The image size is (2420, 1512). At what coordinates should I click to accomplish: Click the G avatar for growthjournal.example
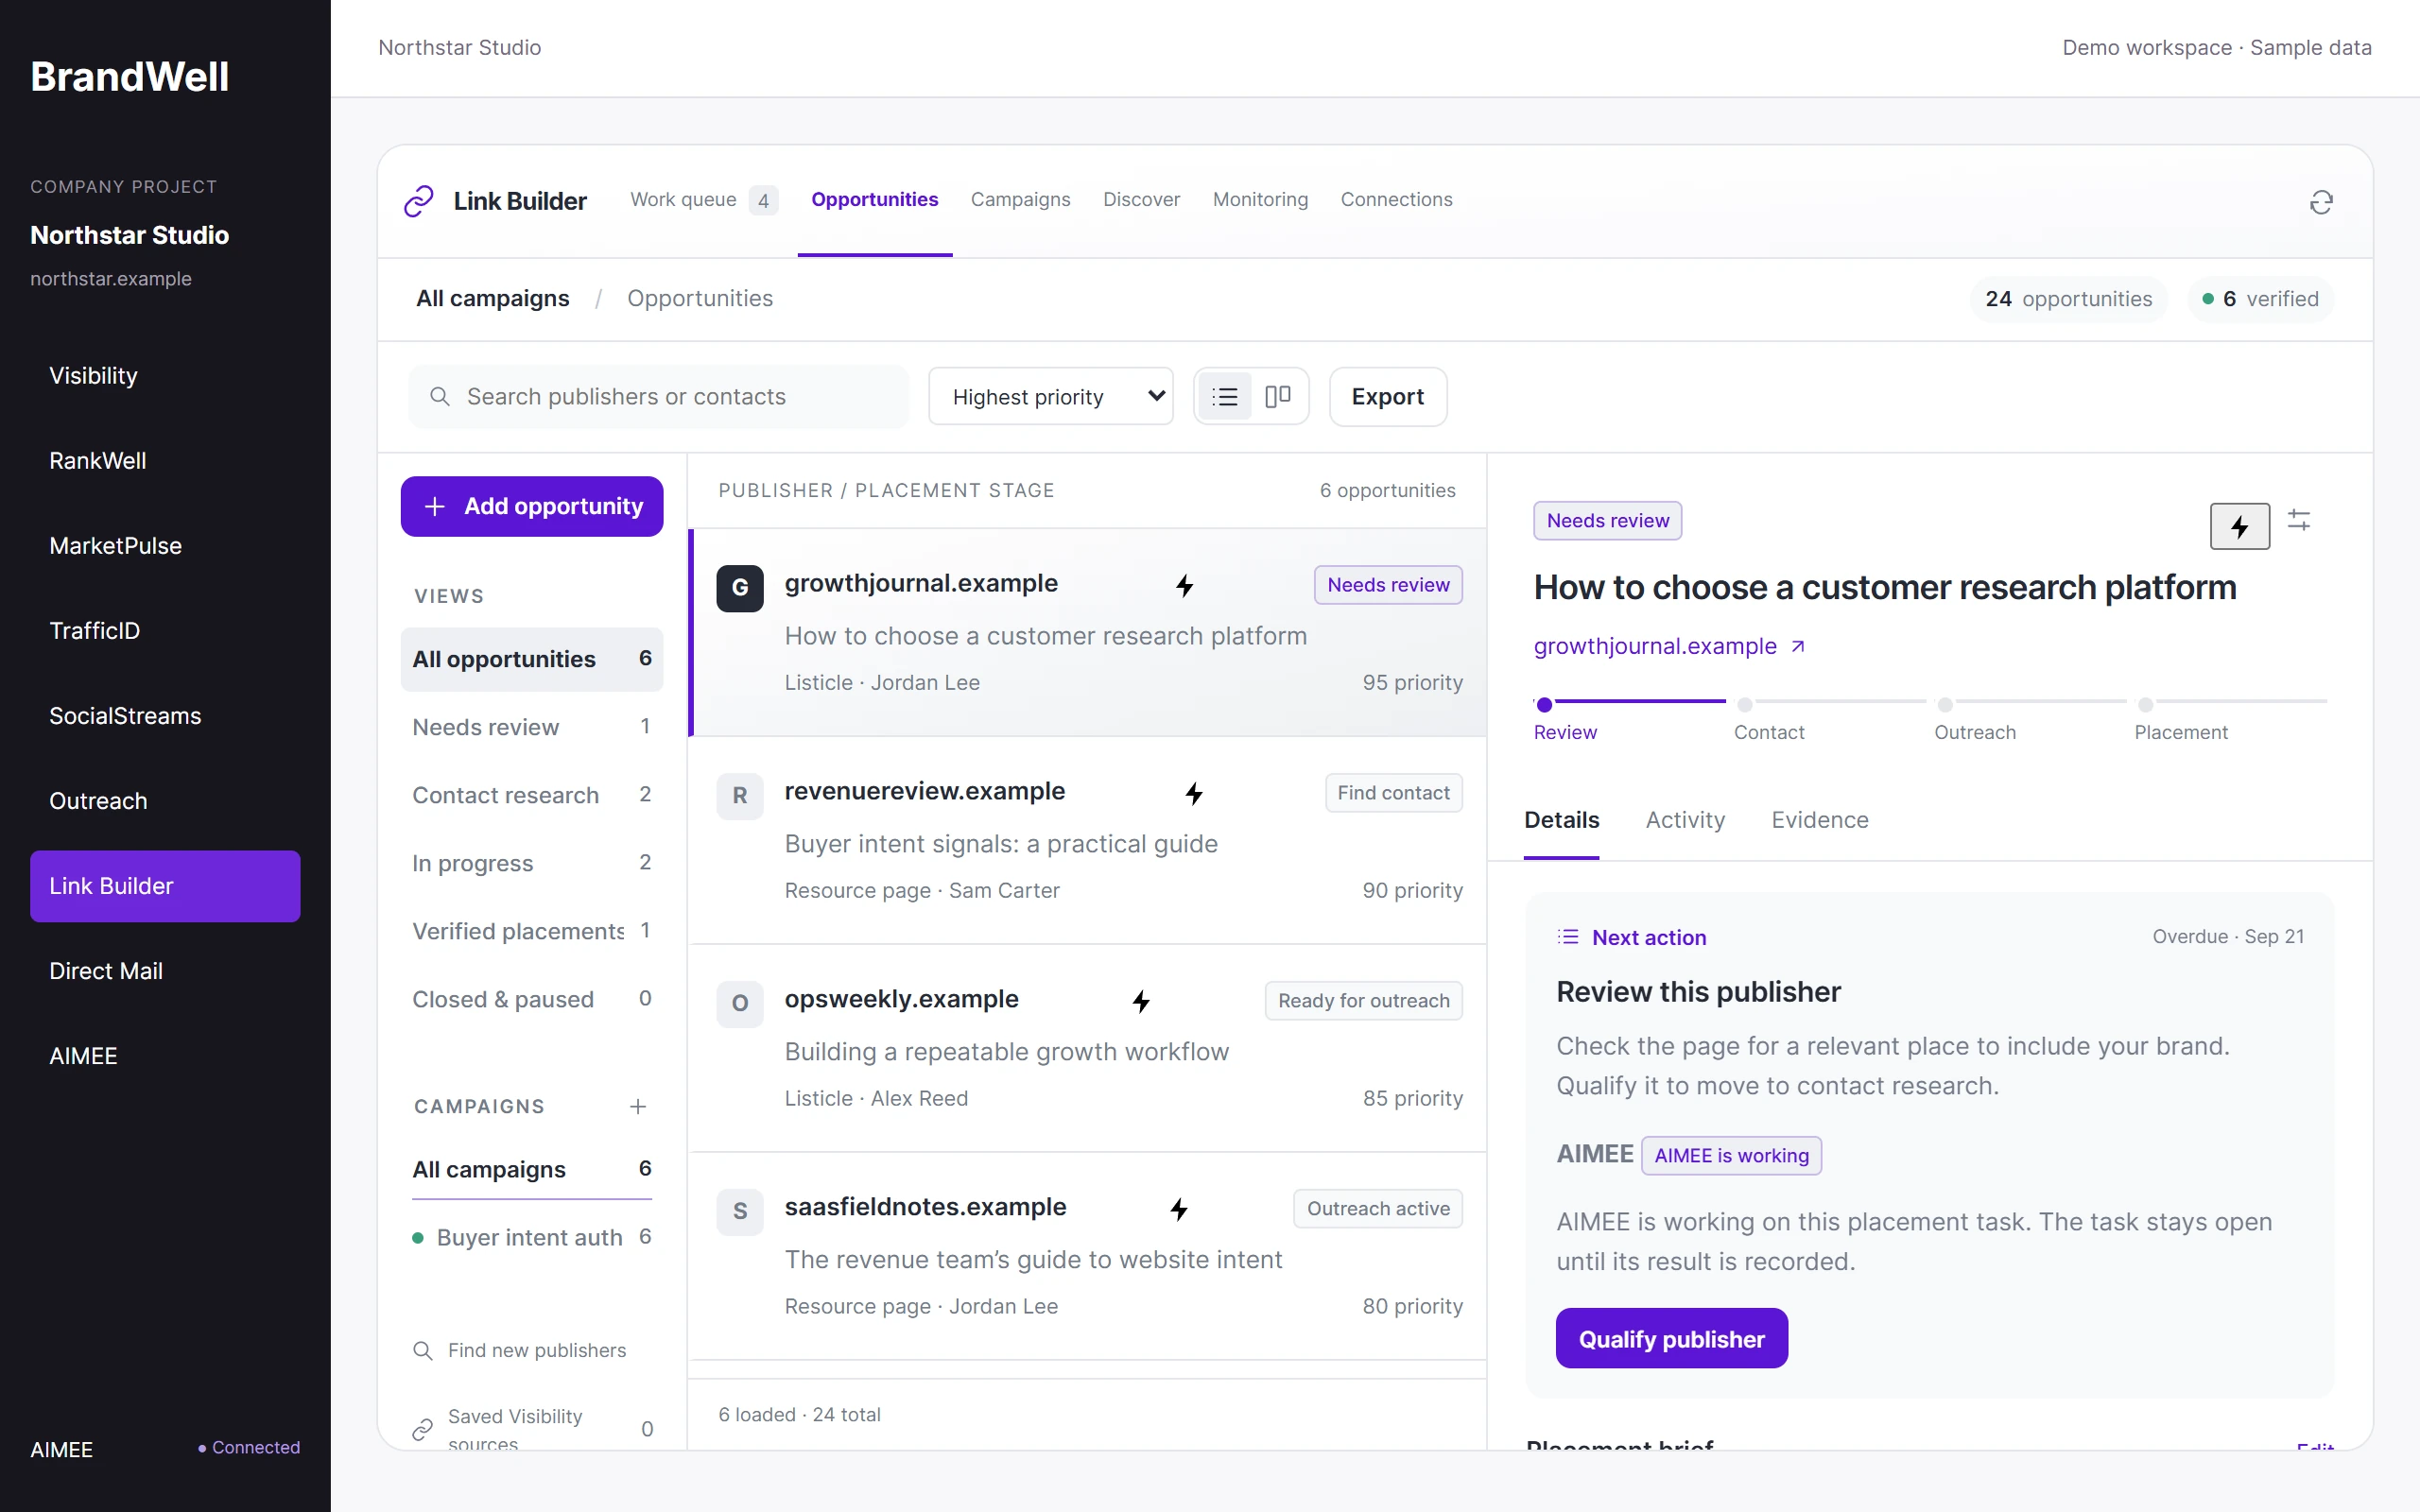[x=740, y=587]
